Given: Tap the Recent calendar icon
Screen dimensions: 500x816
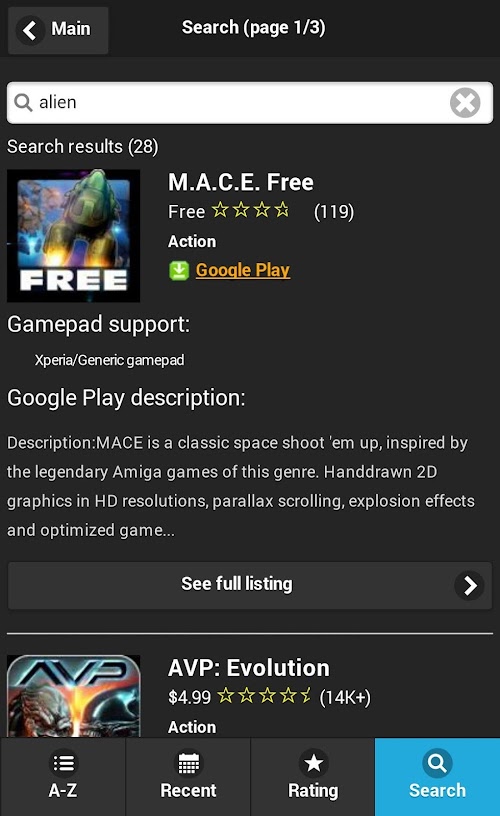Looking at the screenshot, I should pos(188,763).
